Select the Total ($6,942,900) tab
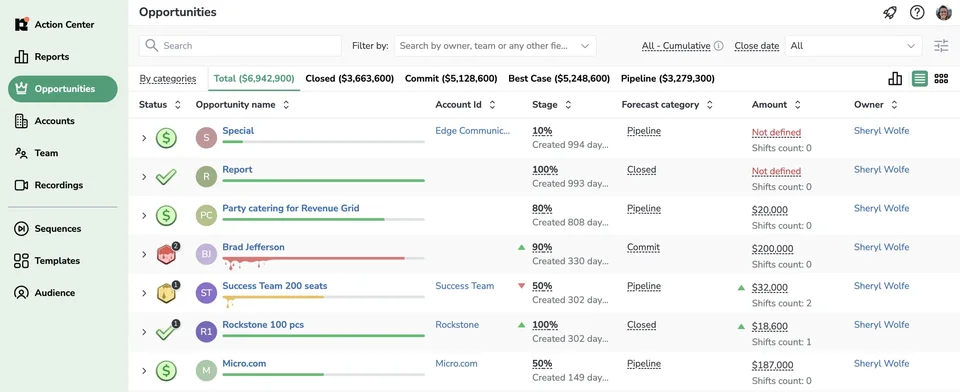 (253, 78)
